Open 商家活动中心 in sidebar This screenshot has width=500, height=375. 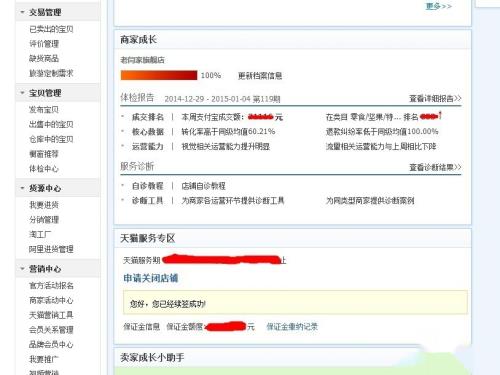point(51,300)
